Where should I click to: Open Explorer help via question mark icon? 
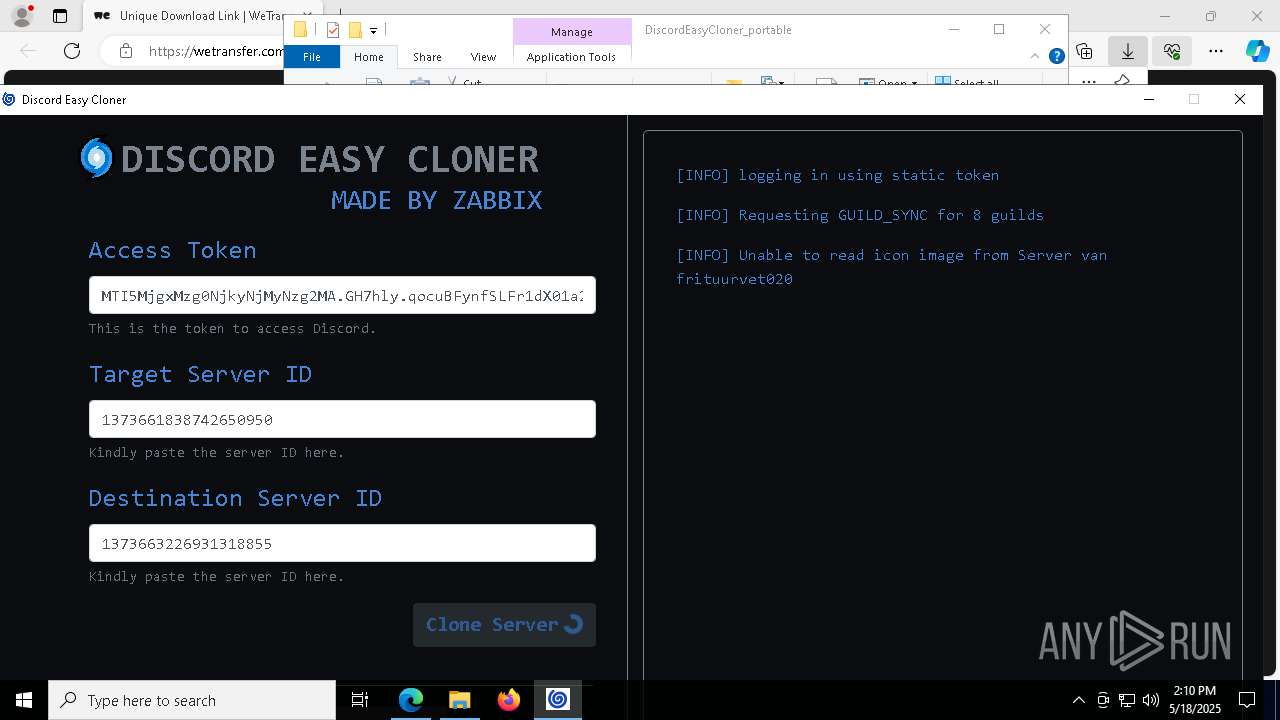(x=1056, y=56)
